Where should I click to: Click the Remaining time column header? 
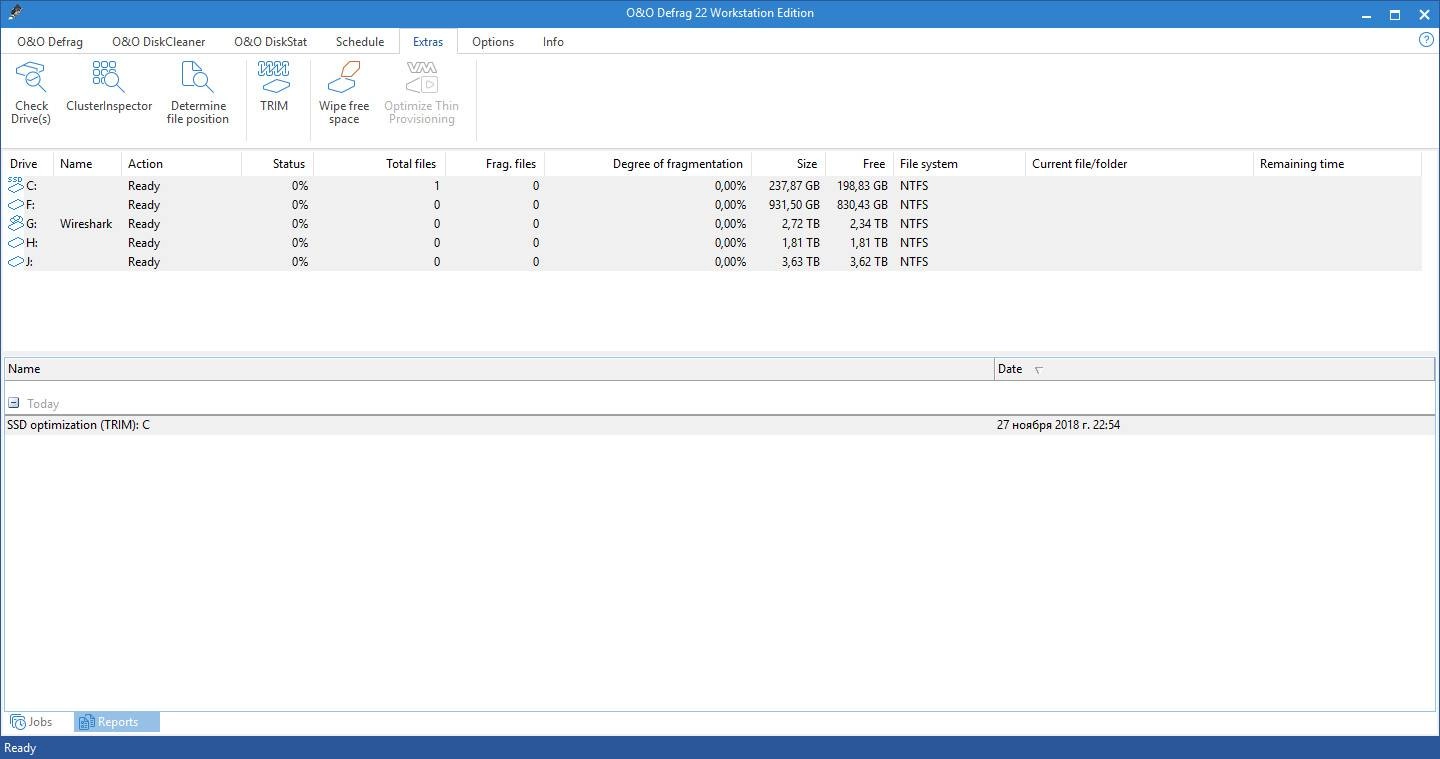(x=1337, y=164)
